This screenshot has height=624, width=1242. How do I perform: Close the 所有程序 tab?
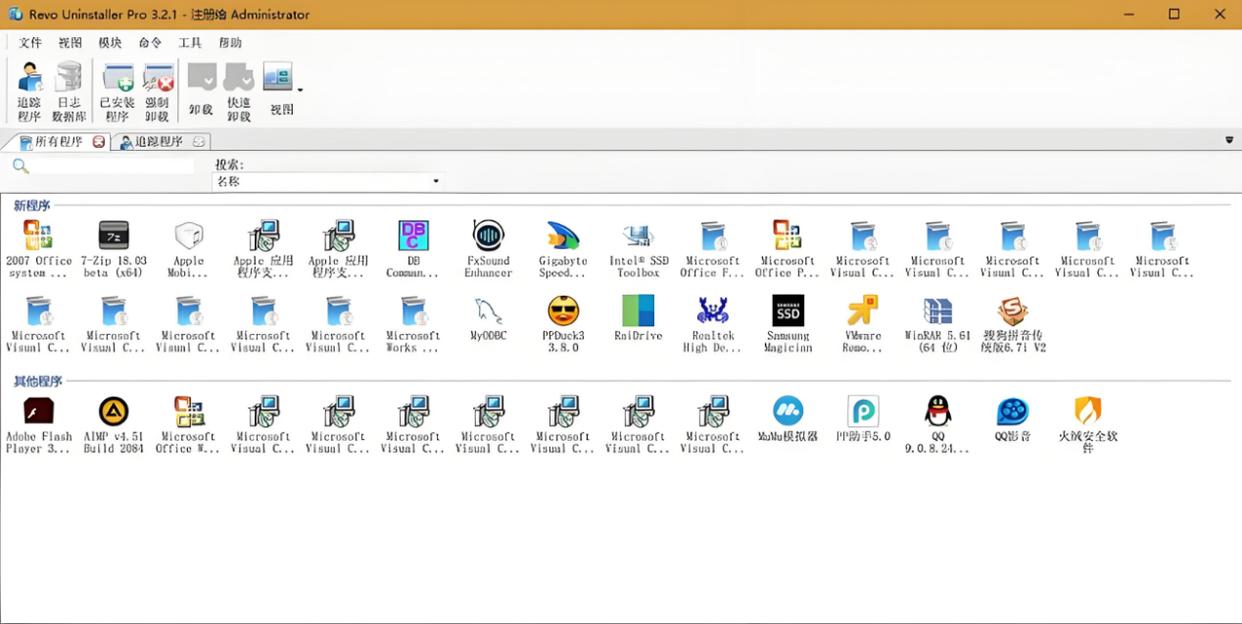pyautogui.click(x=99, y=142)
